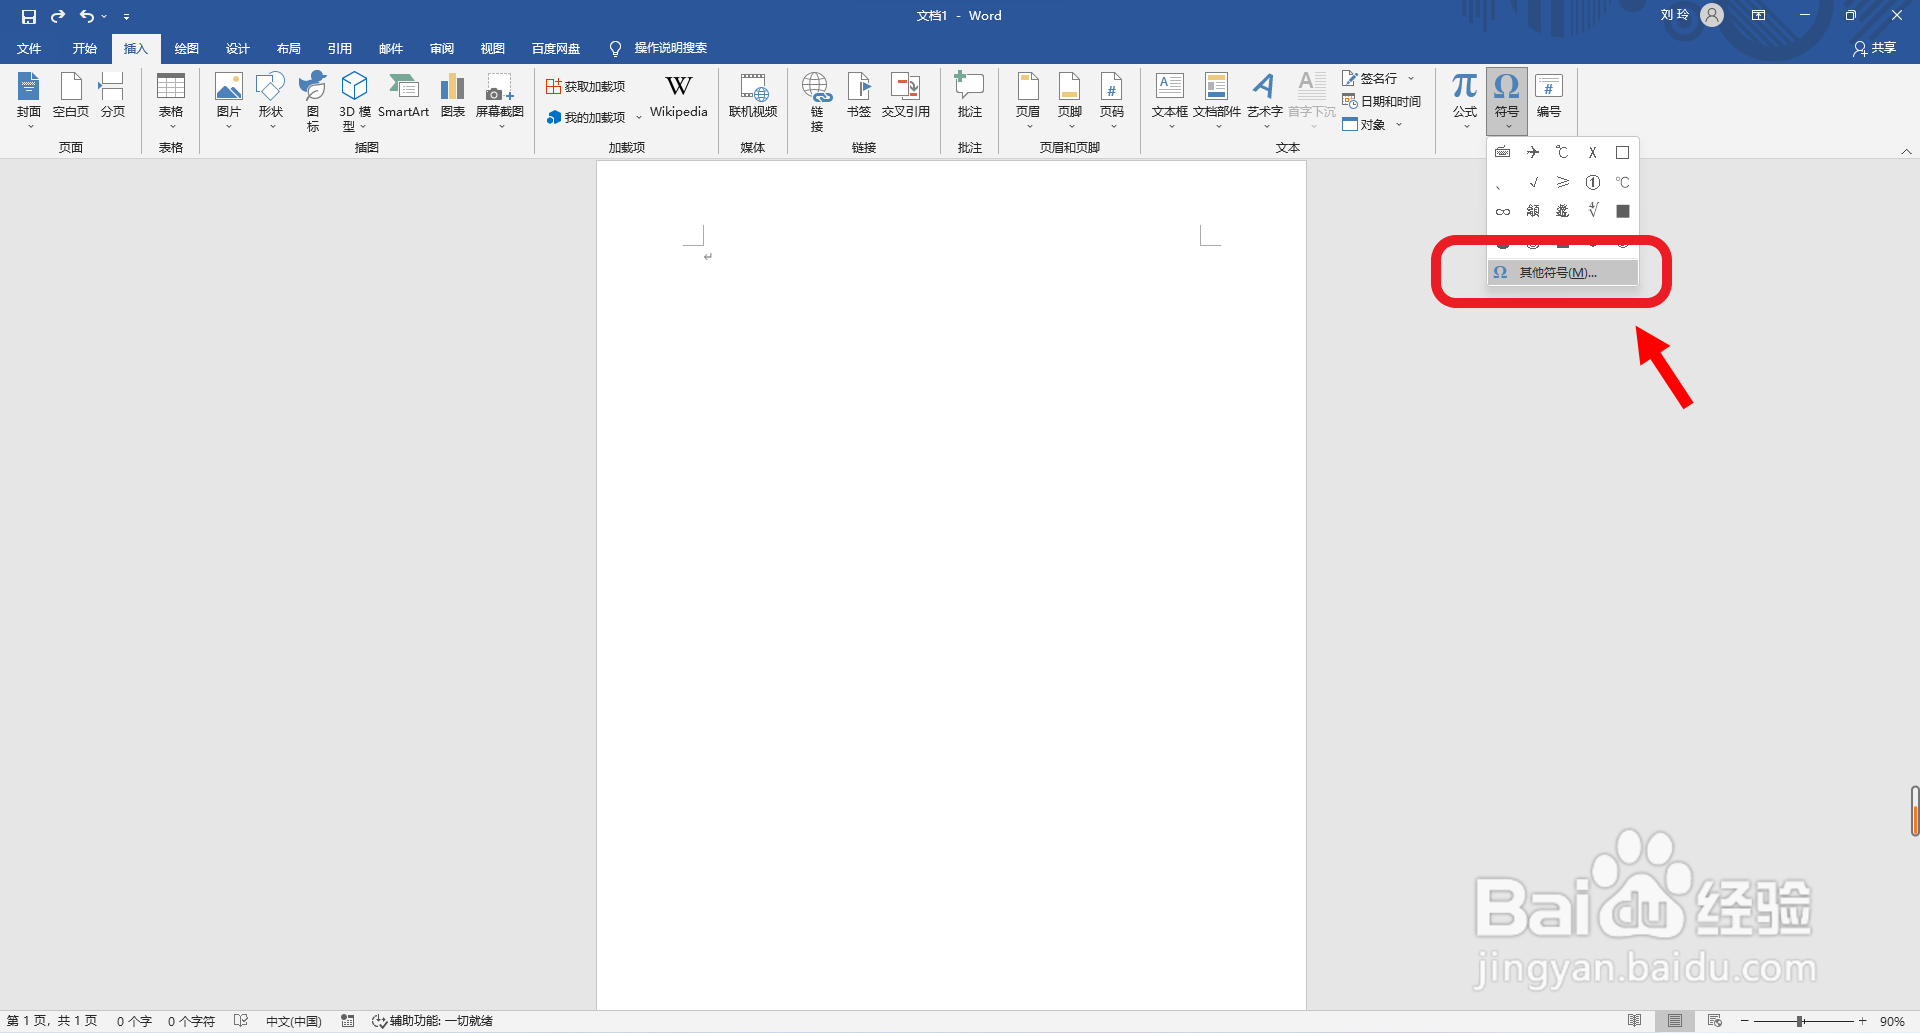Image resolution: width=1920 pixels, height=1033 pixels.
Task: Expand the 对象 object dropdown arrow
Action: coord(1399,125)
